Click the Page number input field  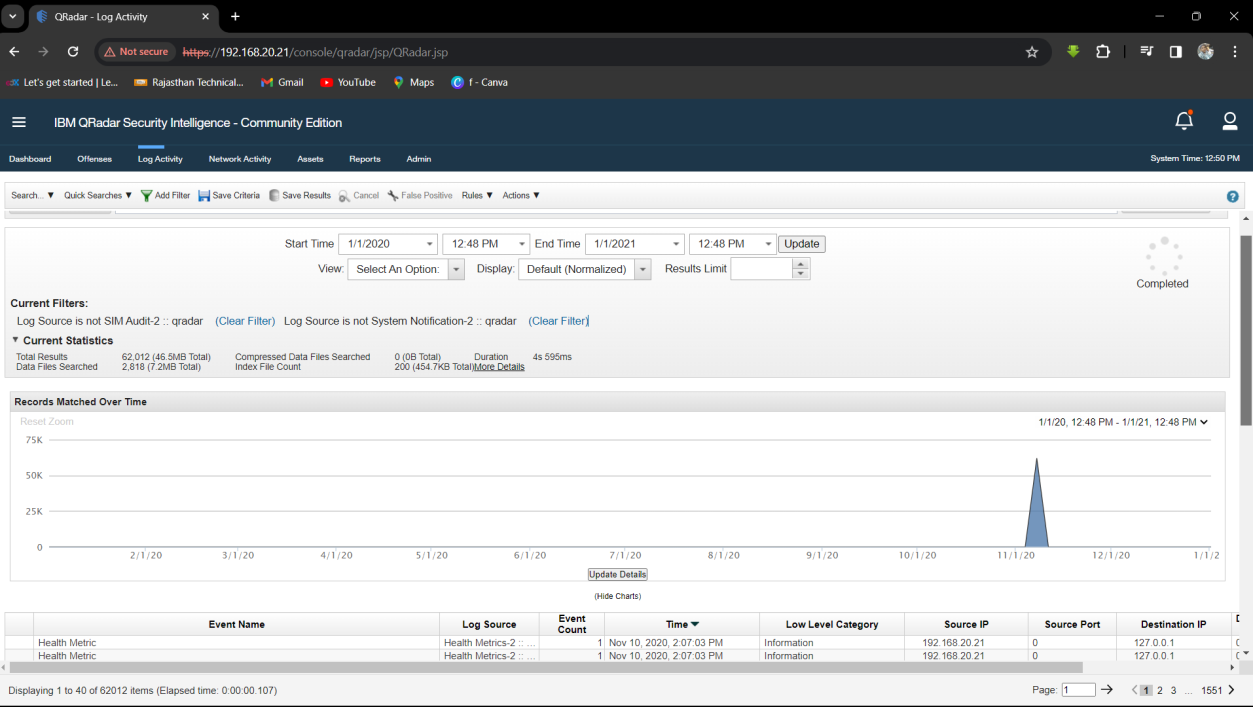[1078, 690]
